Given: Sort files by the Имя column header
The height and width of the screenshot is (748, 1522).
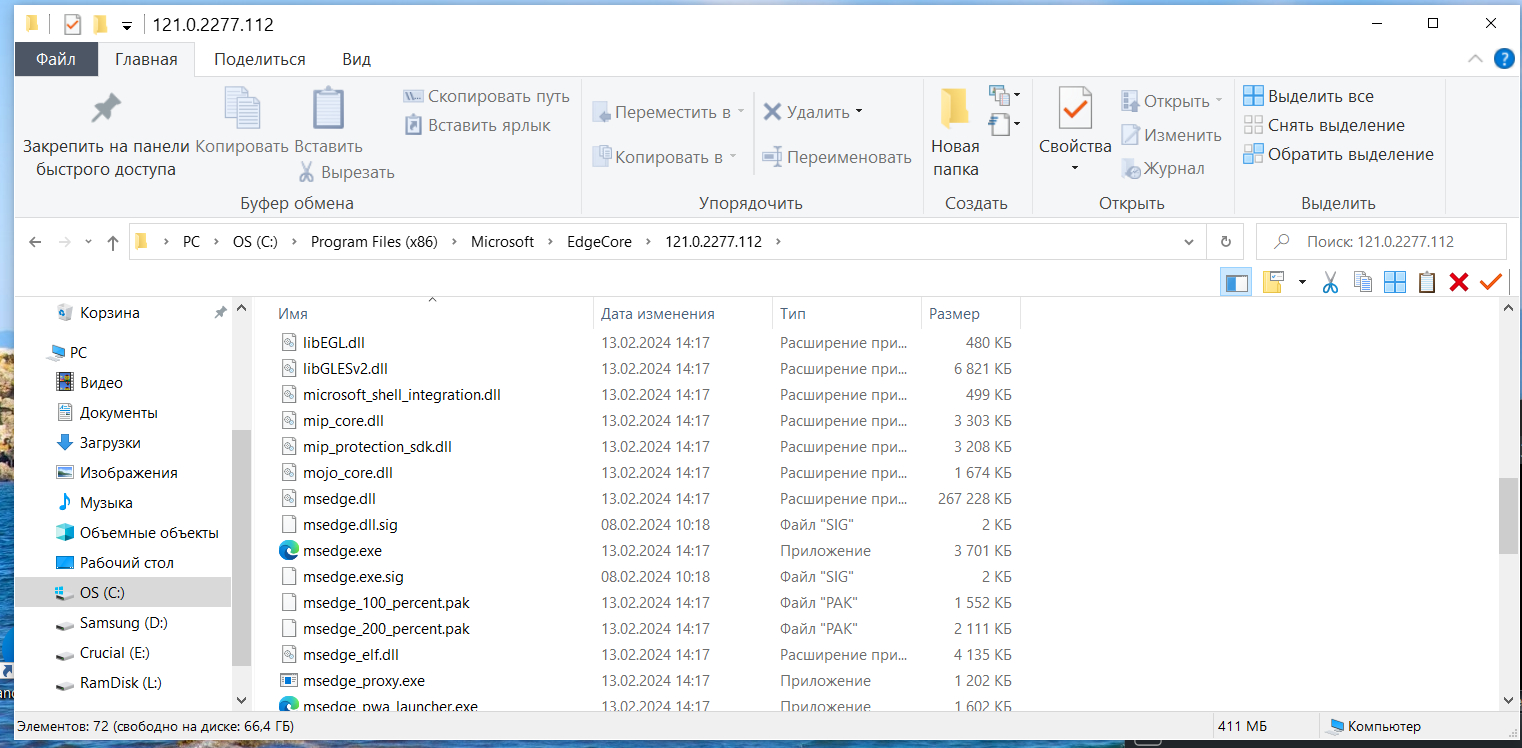Looking at the screenshot, I should pyautogui.click(x=432, y=313).
